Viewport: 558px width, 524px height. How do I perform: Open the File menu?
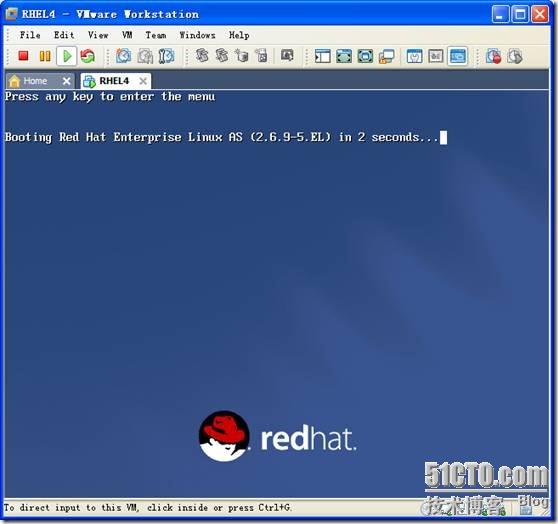click(x=30, y=35)
